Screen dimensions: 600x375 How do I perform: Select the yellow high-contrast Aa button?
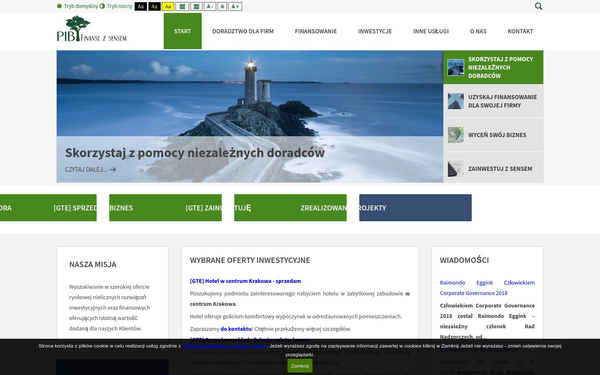coord(168,7)
